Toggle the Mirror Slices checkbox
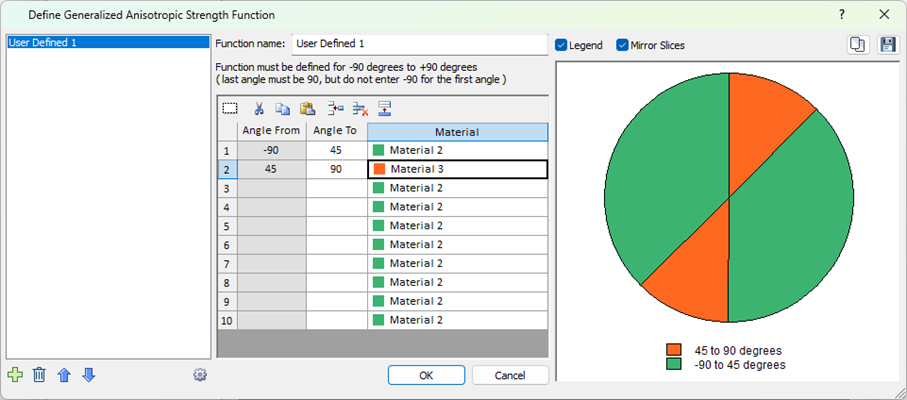This screenshot has height=400, width=907. tap(622, 45)
